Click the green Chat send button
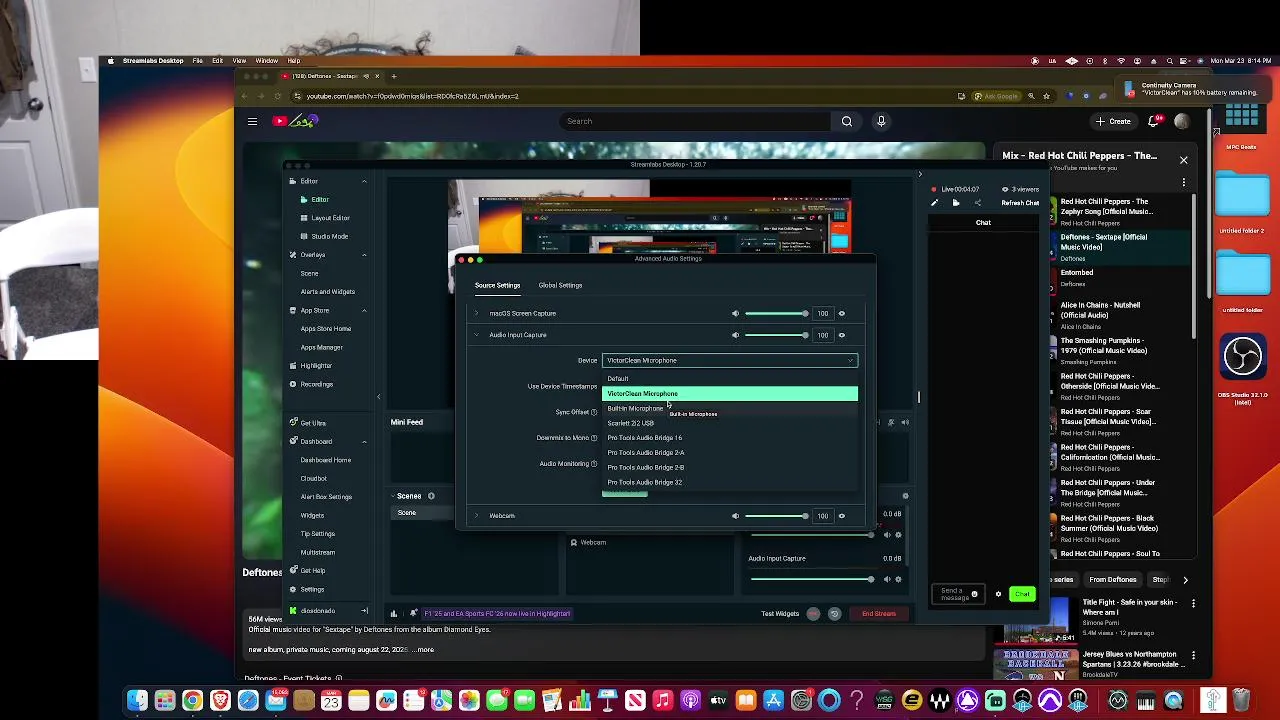This screenshot has width=1280, height=720. click(1022, 594)
